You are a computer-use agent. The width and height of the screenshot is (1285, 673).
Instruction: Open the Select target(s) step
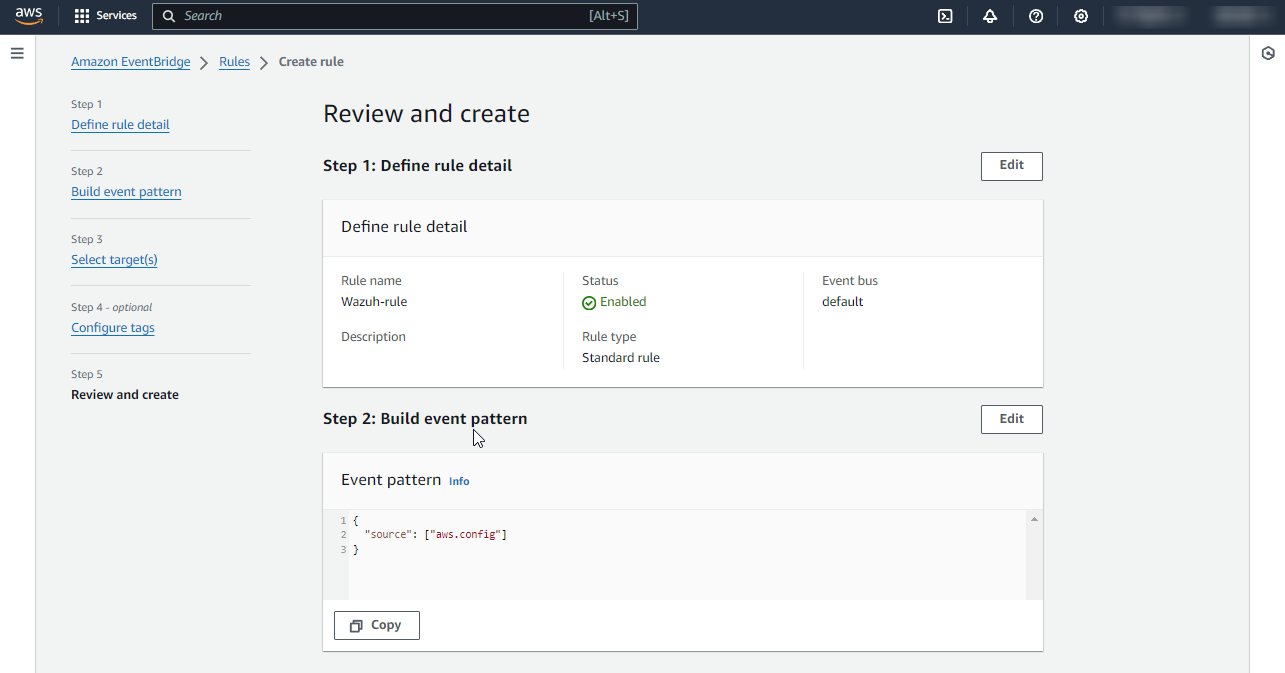(x=114, y=260)
